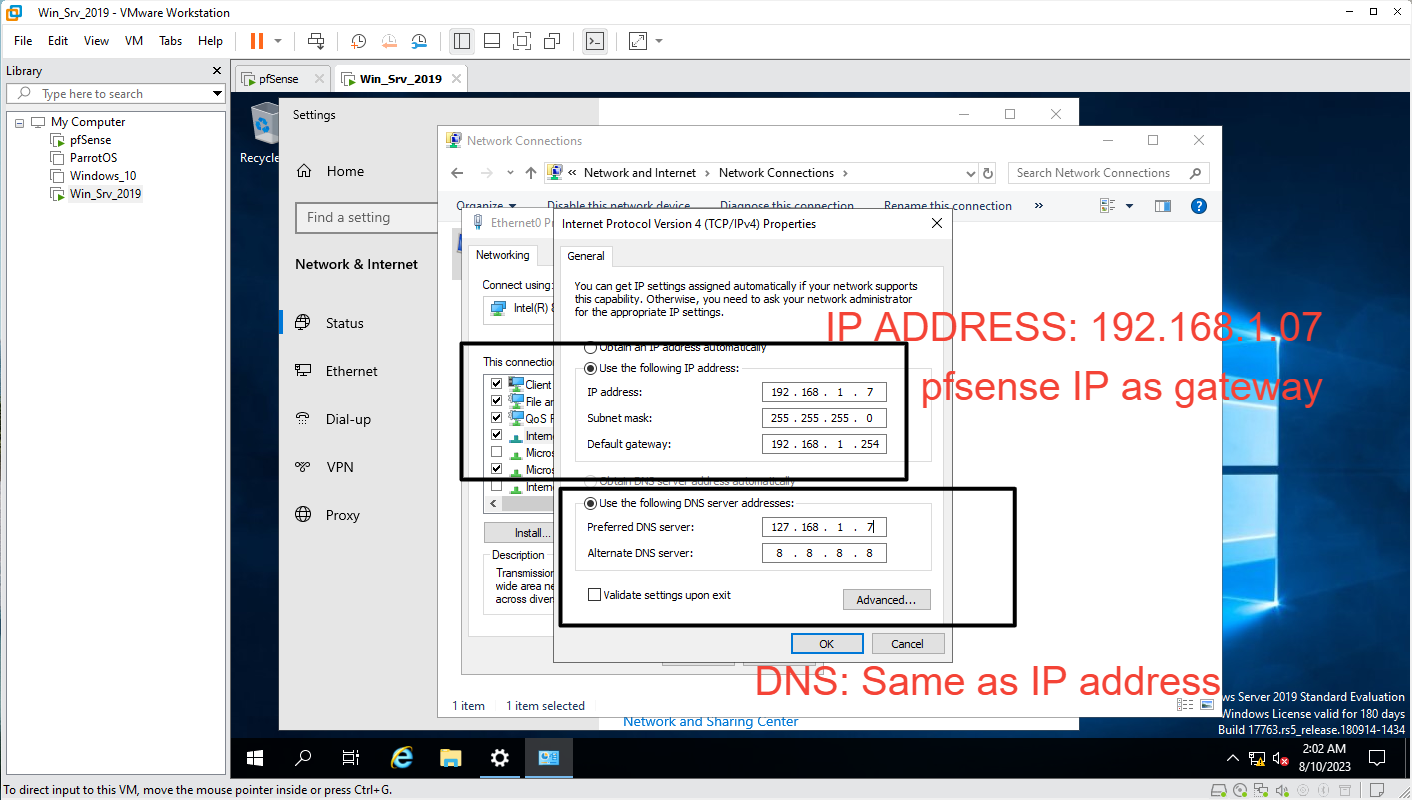Screen dimensions: 1412x800
Task: Click the stretch guest display icon
Action: [x=638, y=41]
